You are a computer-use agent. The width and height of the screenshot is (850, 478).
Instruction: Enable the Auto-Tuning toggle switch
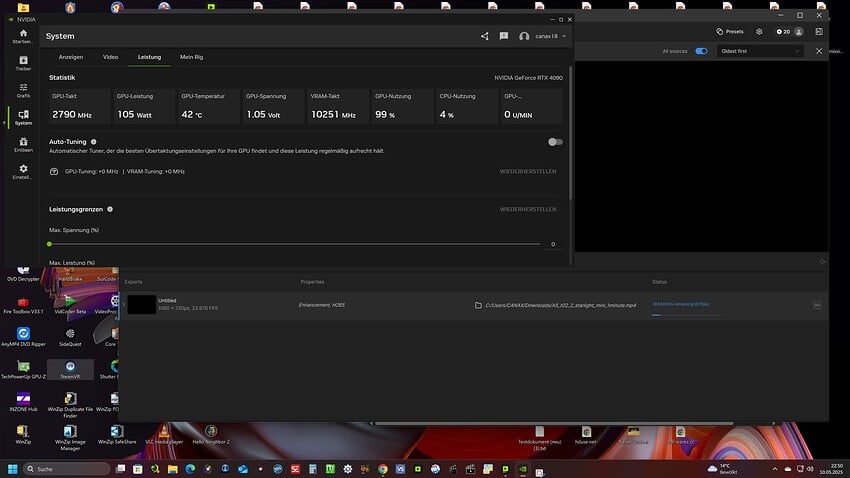(555, 142)
